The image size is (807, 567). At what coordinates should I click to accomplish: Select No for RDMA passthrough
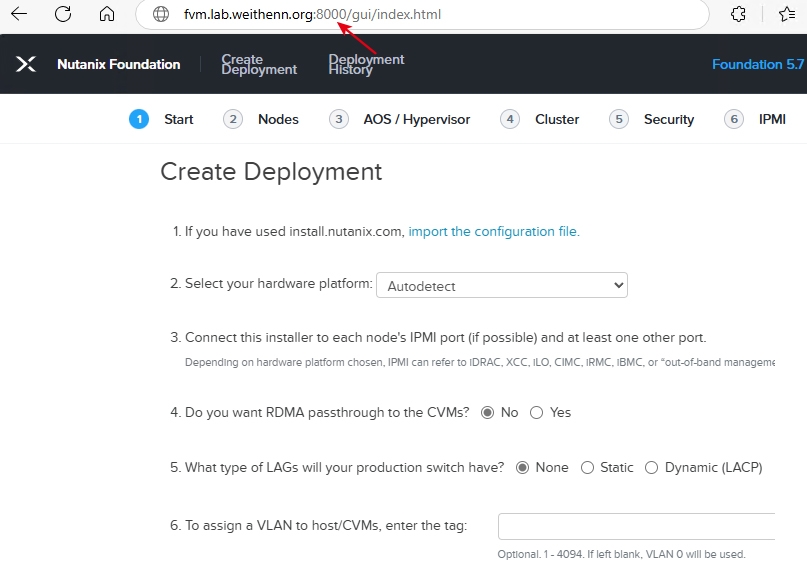click(487, 413)
